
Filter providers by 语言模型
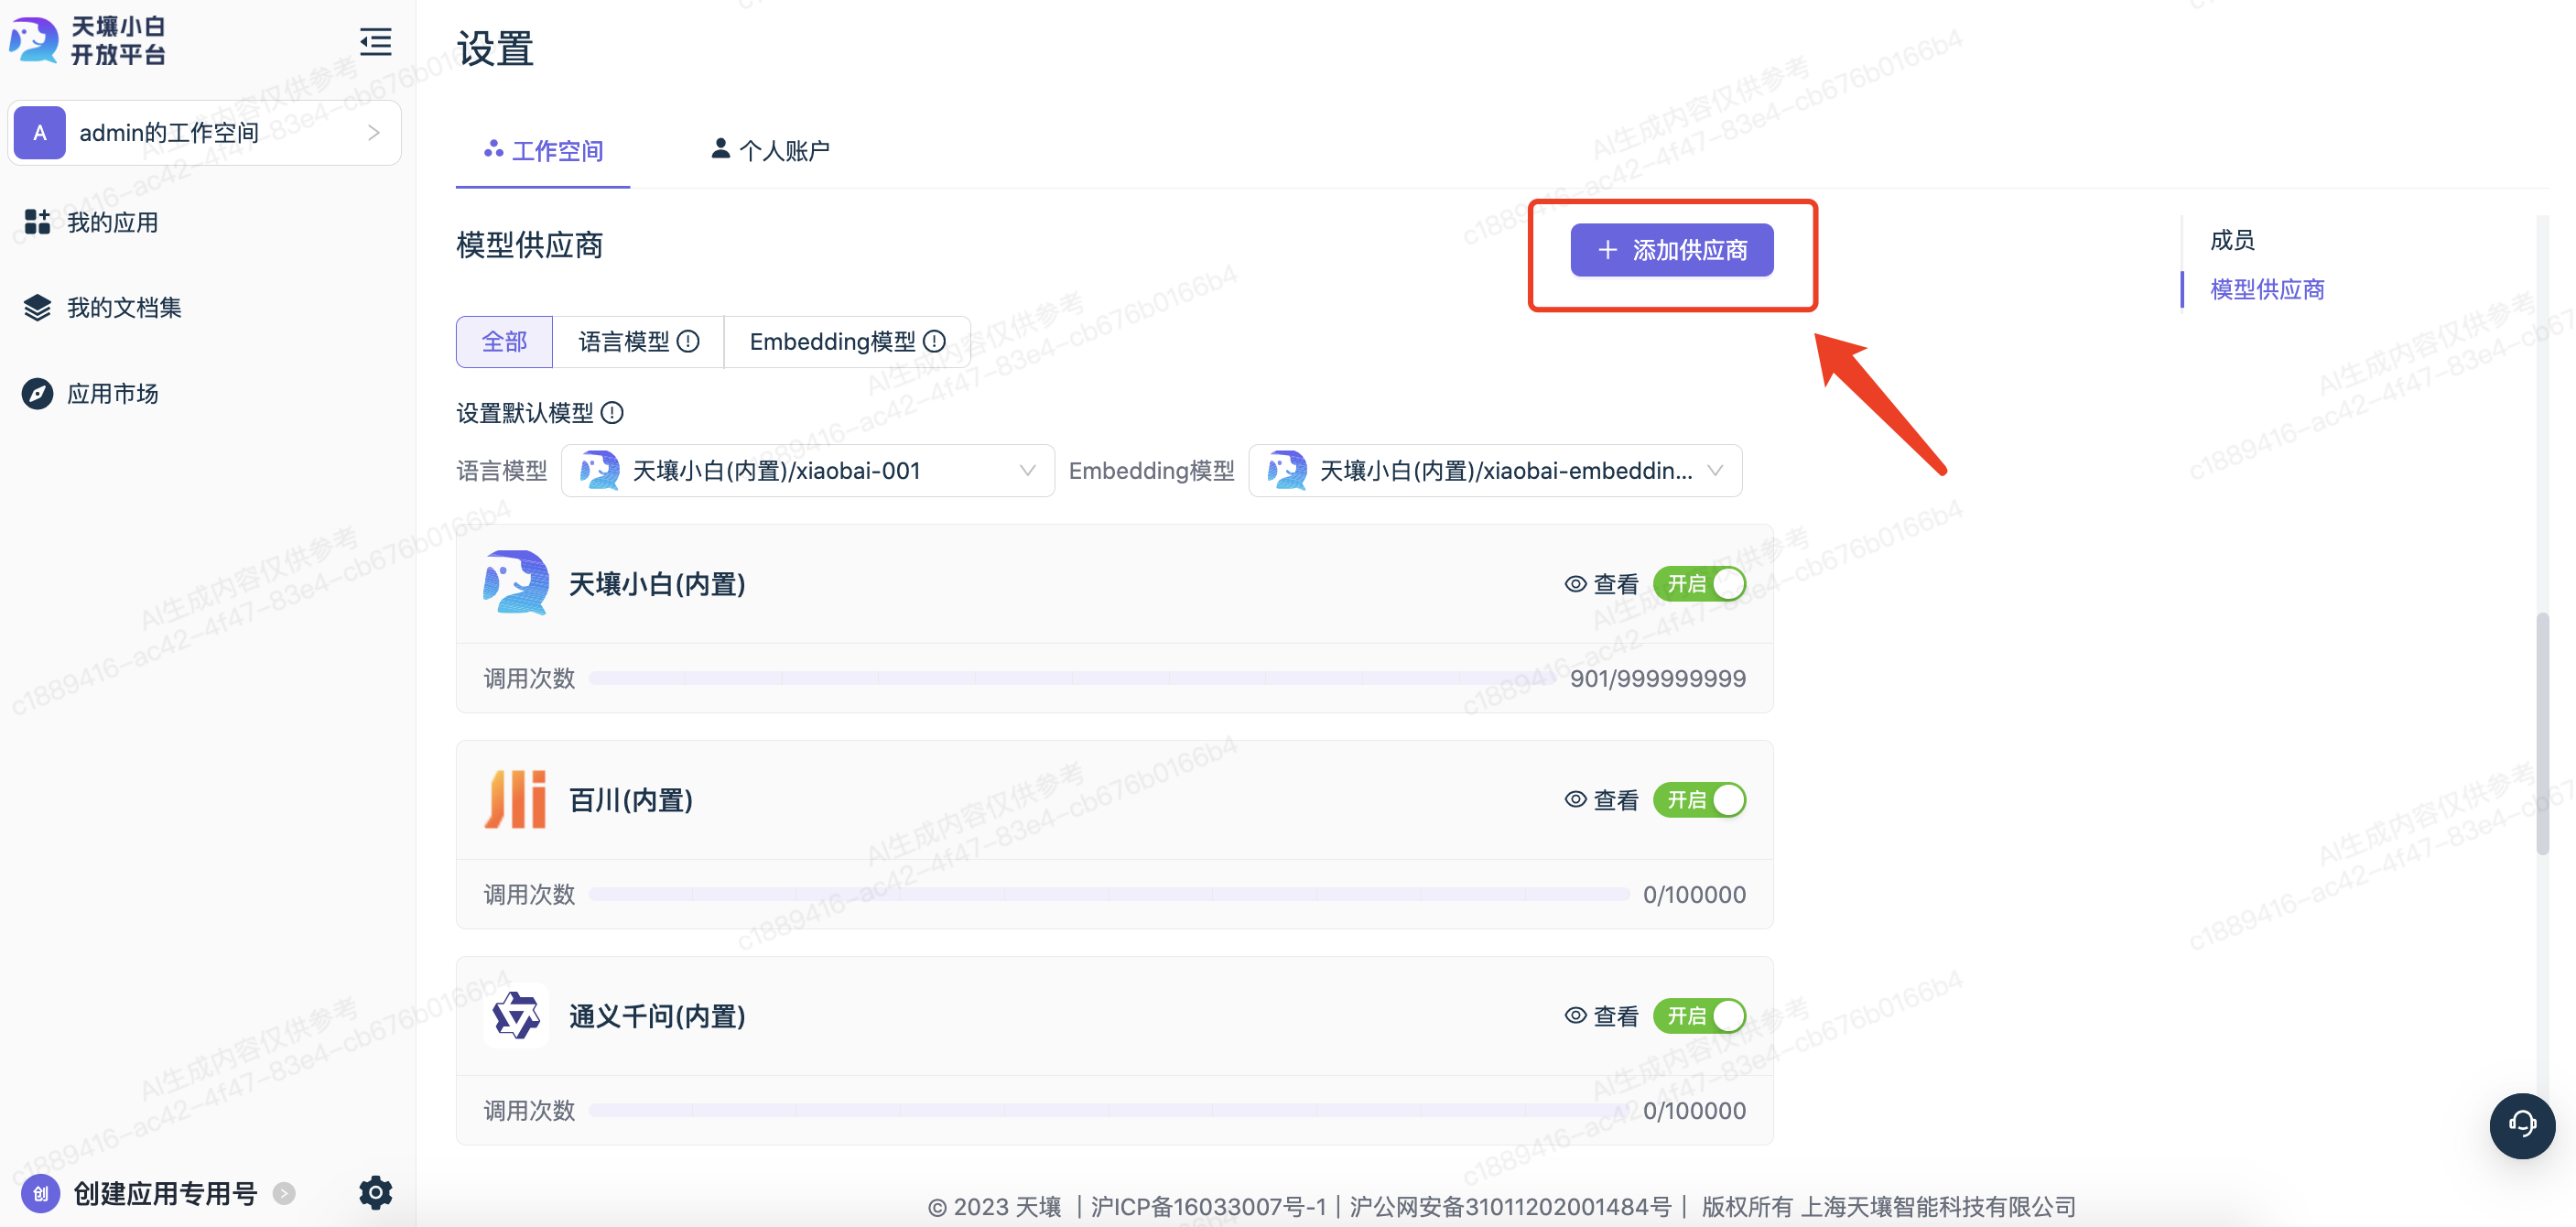coord(638,342)
